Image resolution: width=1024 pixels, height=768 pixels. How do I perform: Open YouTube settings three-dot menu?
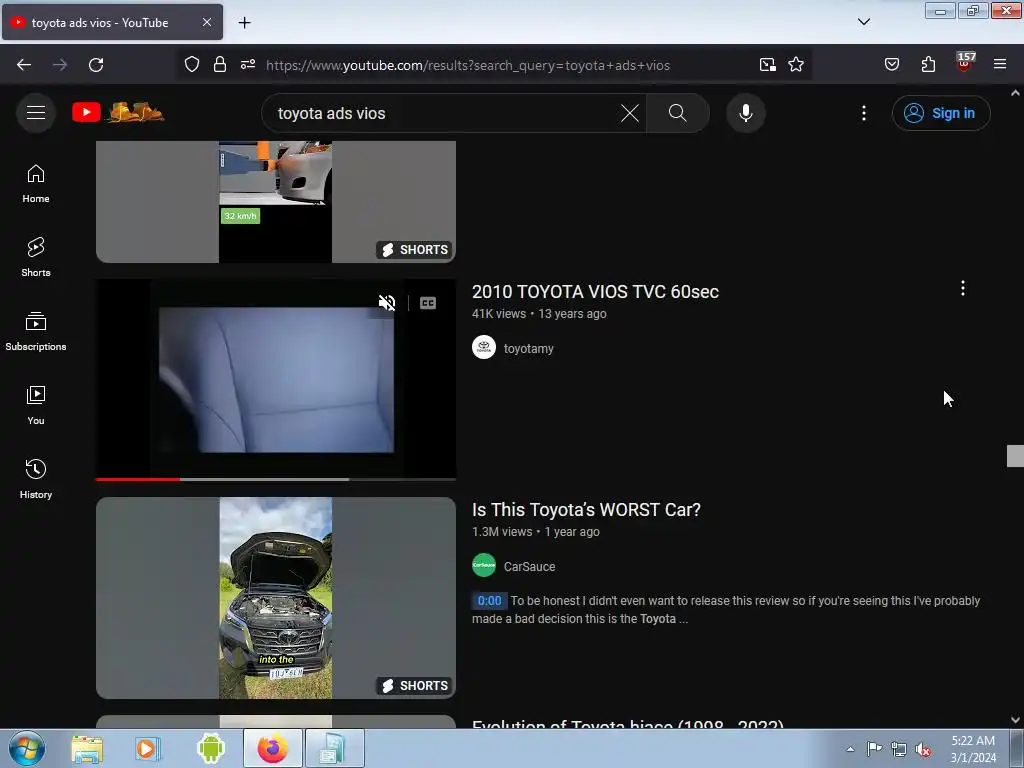click(x=864, y=113)
